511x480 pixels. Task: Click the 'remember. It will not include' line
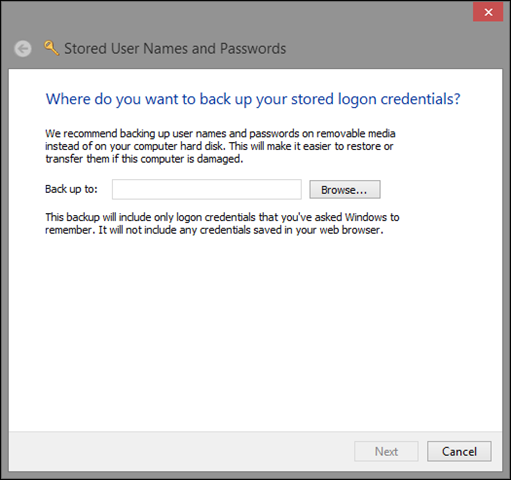tap(214, 230)
